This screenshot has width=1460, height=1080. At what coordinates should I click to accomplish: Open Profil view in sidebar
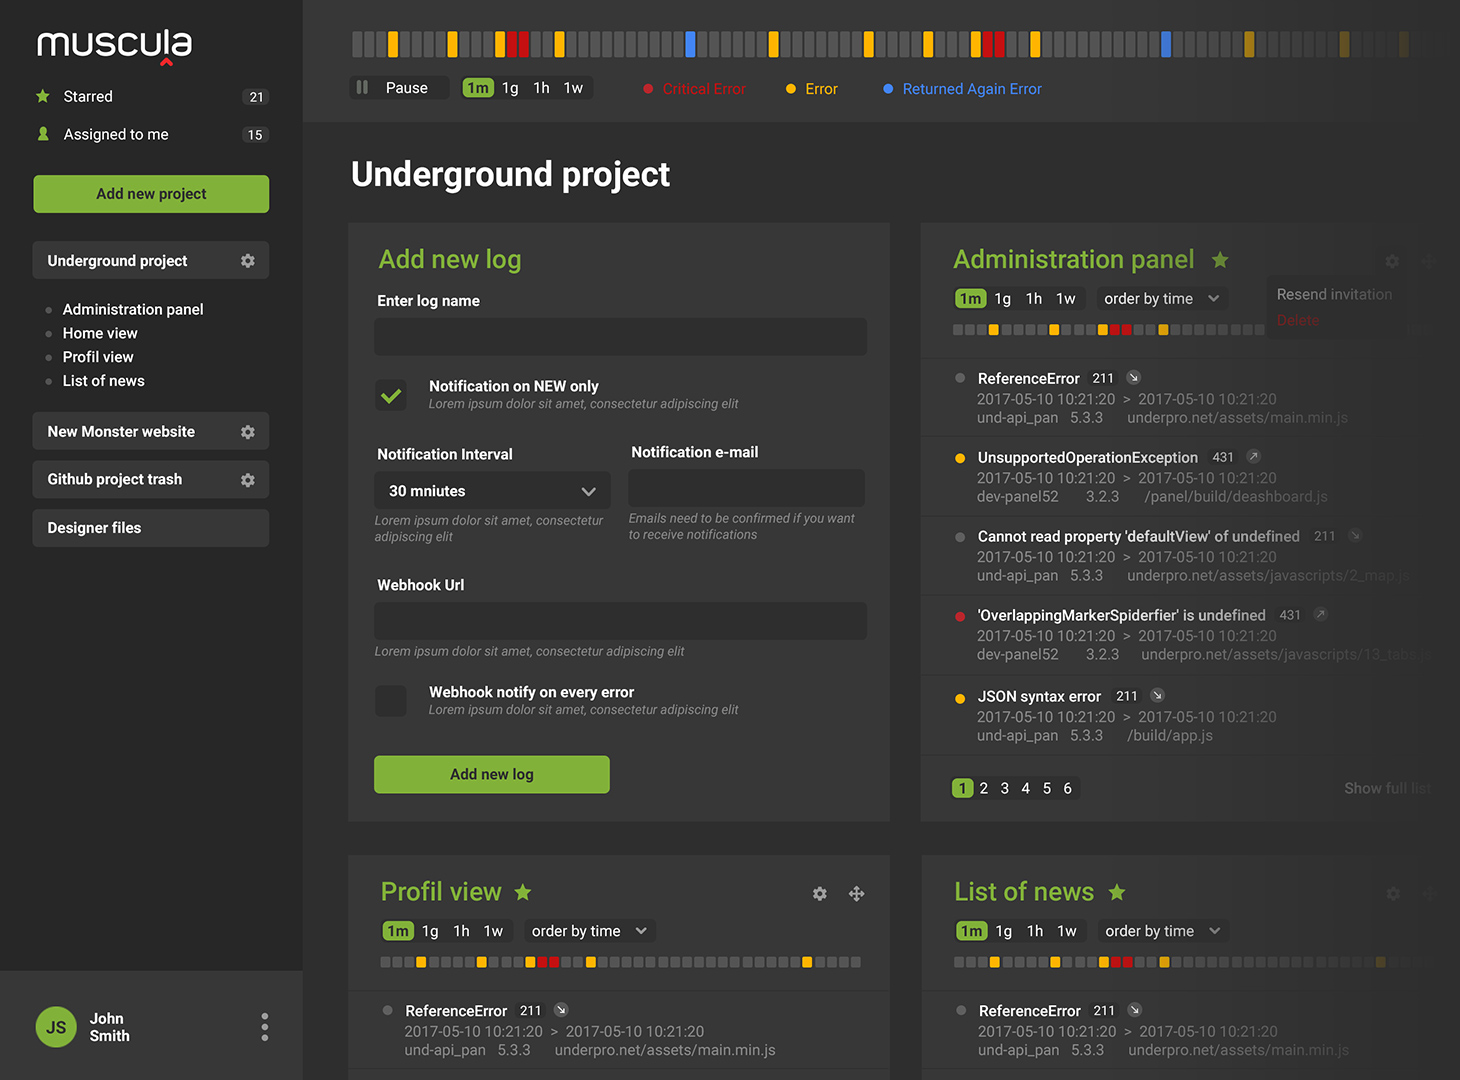98,357
